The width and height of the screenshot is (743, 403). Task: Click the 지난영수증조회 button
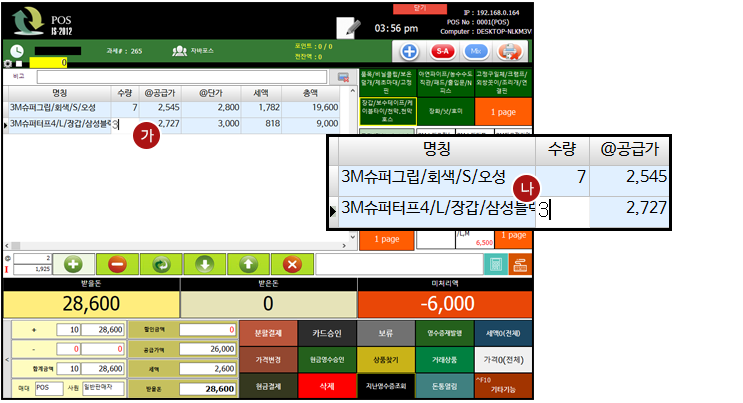pyautogui.click(x=386, y=386)
